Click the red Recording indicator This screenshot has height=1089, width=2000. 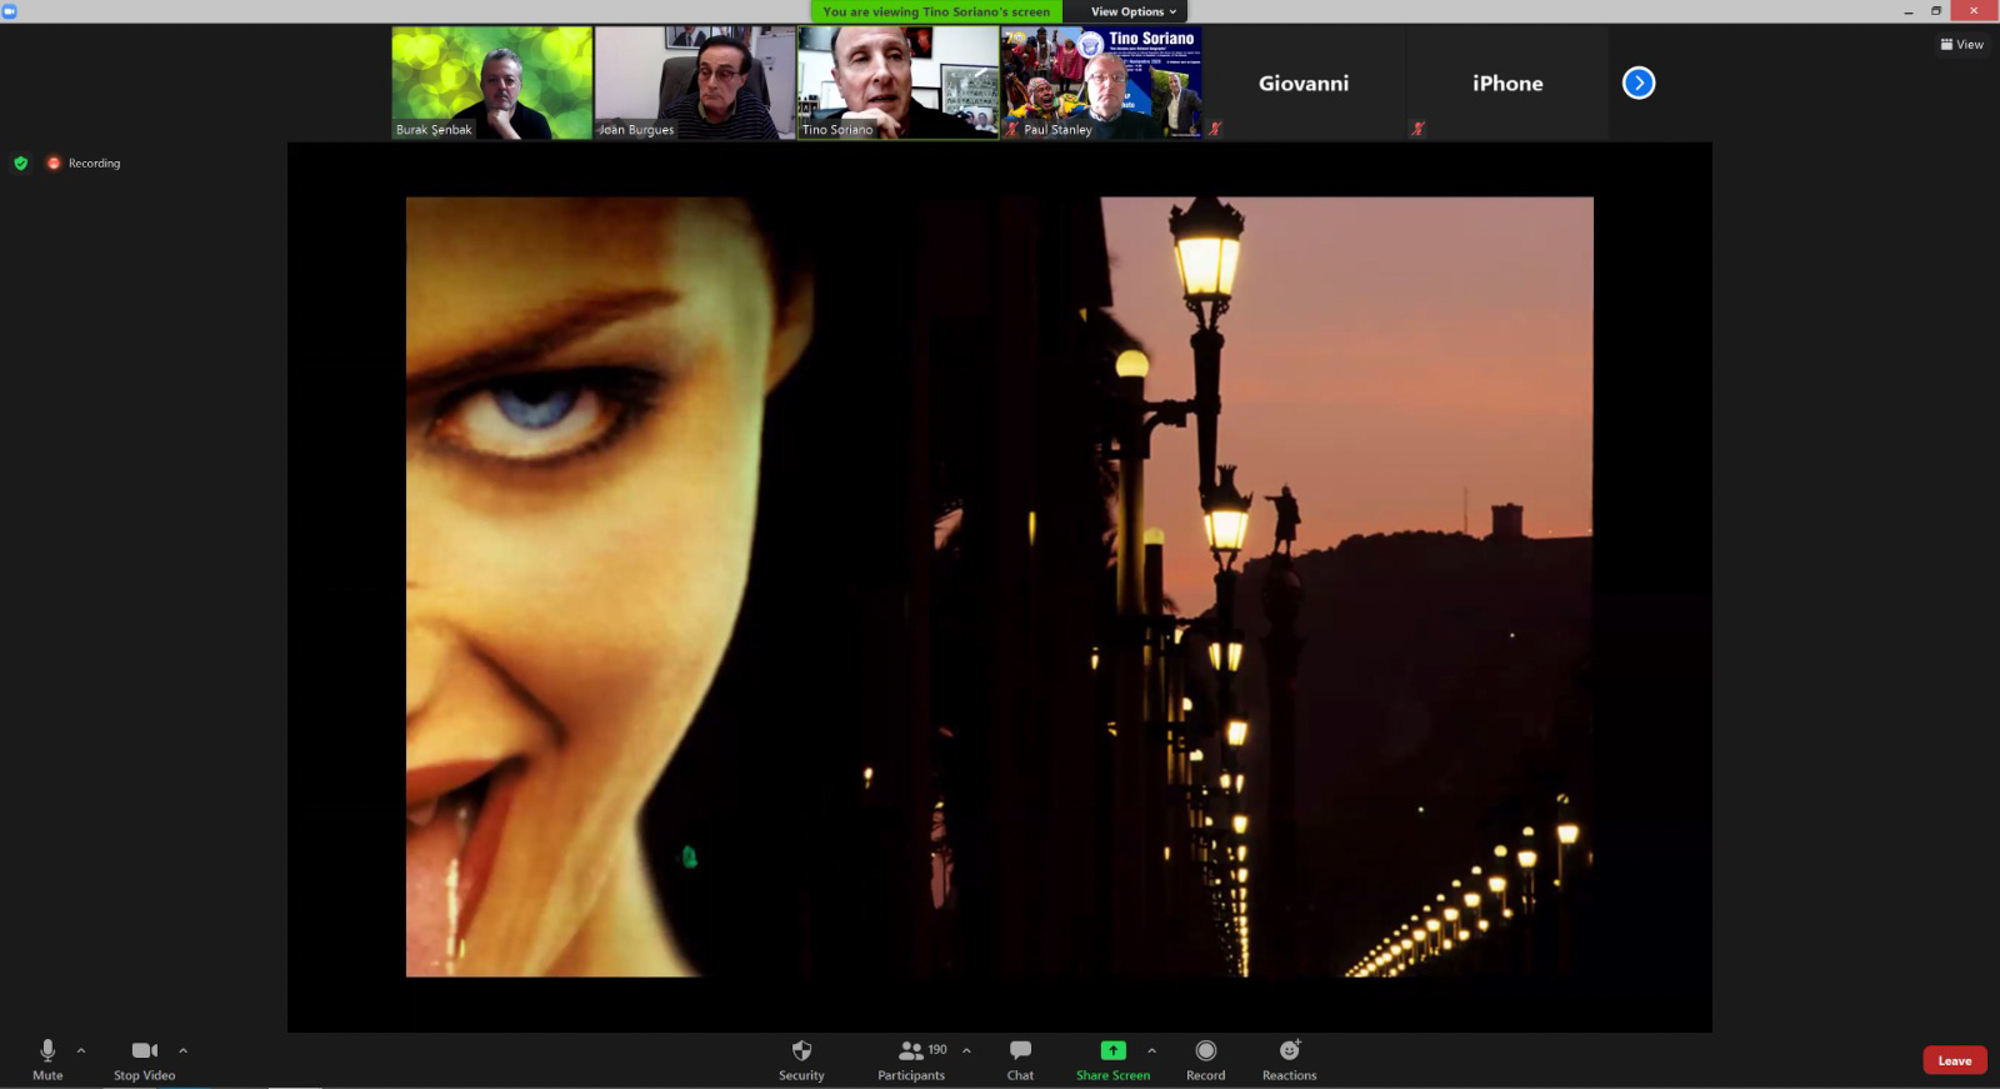tap(54, 163)
